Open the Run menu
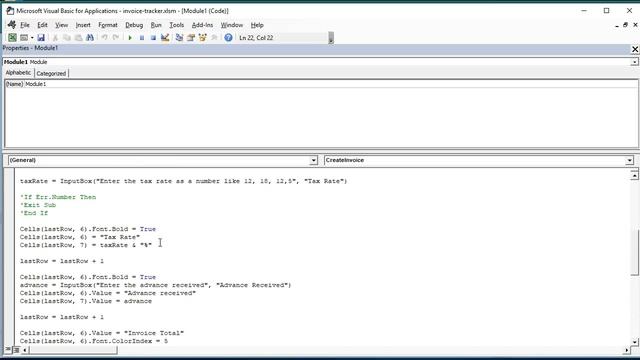 click(156, 25)
